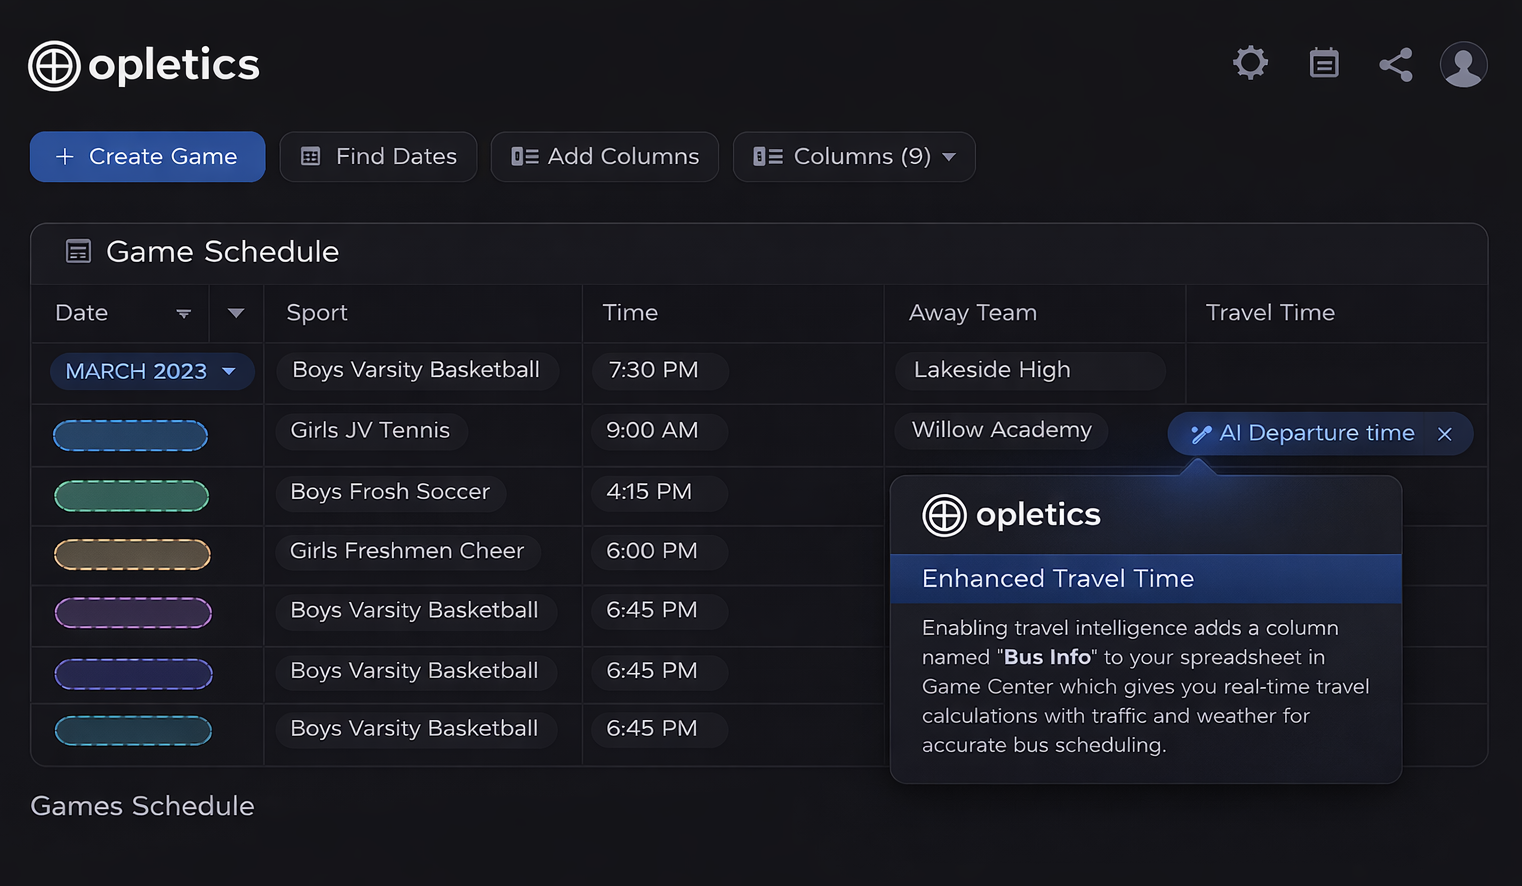Expand the arrow next to Date column
The image size is (1522, 886).
(236, 313)
